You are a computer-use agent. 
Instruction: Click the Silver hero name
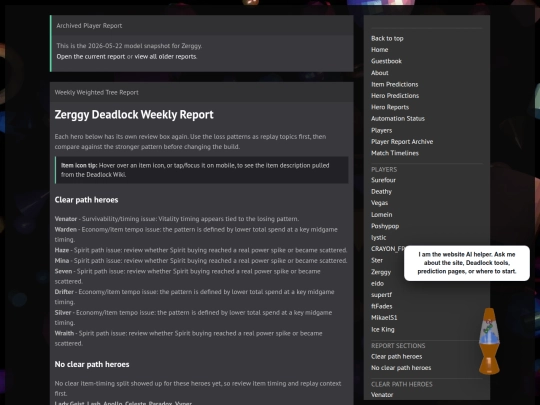click(63, 313)
